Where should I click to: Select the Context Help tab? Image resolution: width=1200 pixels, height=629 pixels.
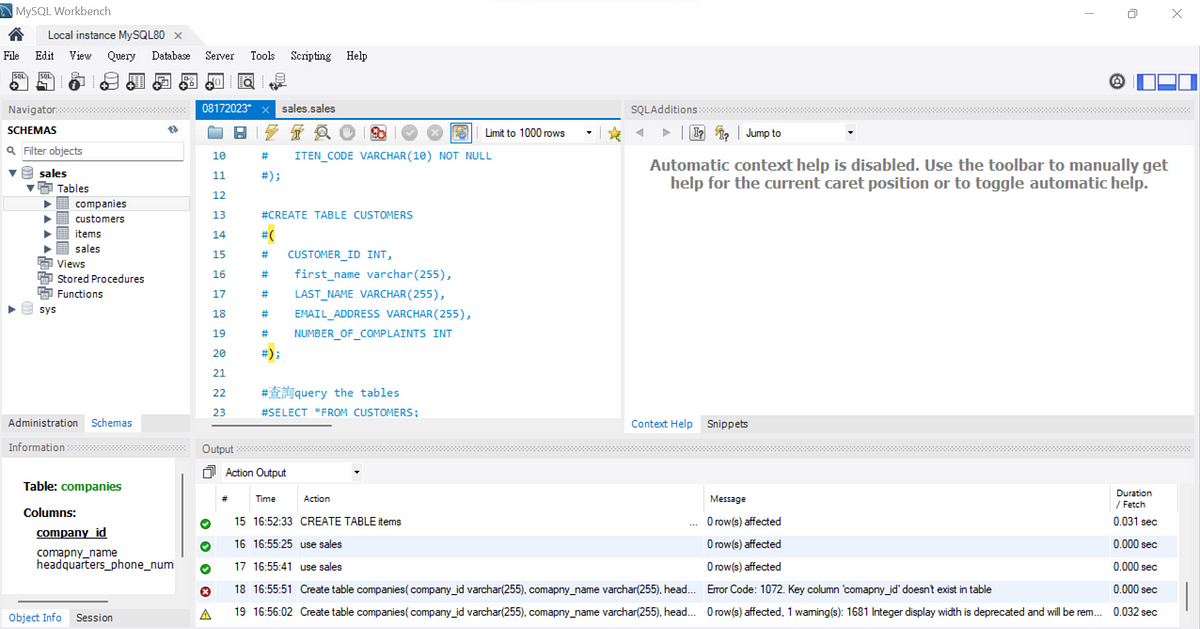(x=662, y=424)
